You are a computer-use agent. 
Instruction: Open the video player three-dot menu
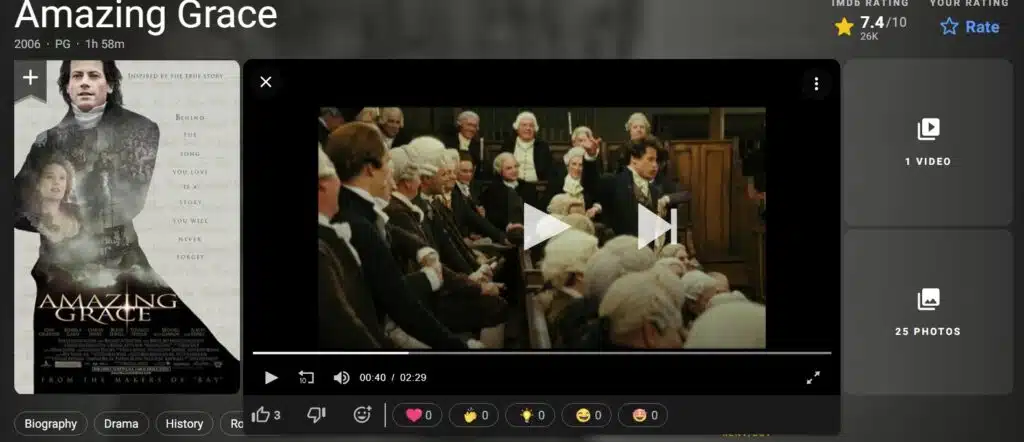pos(816,84)
